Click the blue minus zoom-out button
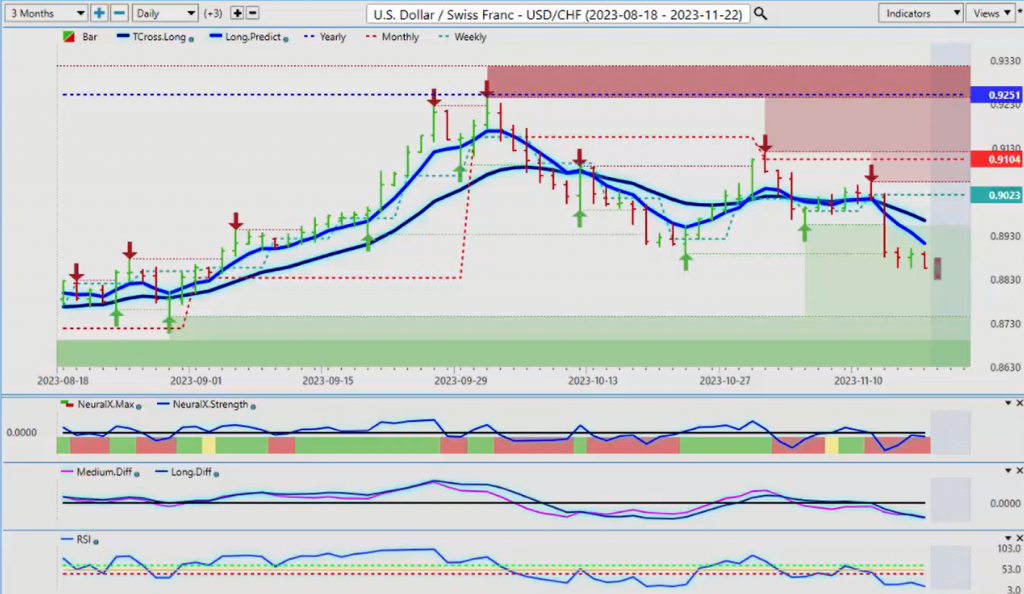Screen dimensions: 1024x594 point(118,13)
